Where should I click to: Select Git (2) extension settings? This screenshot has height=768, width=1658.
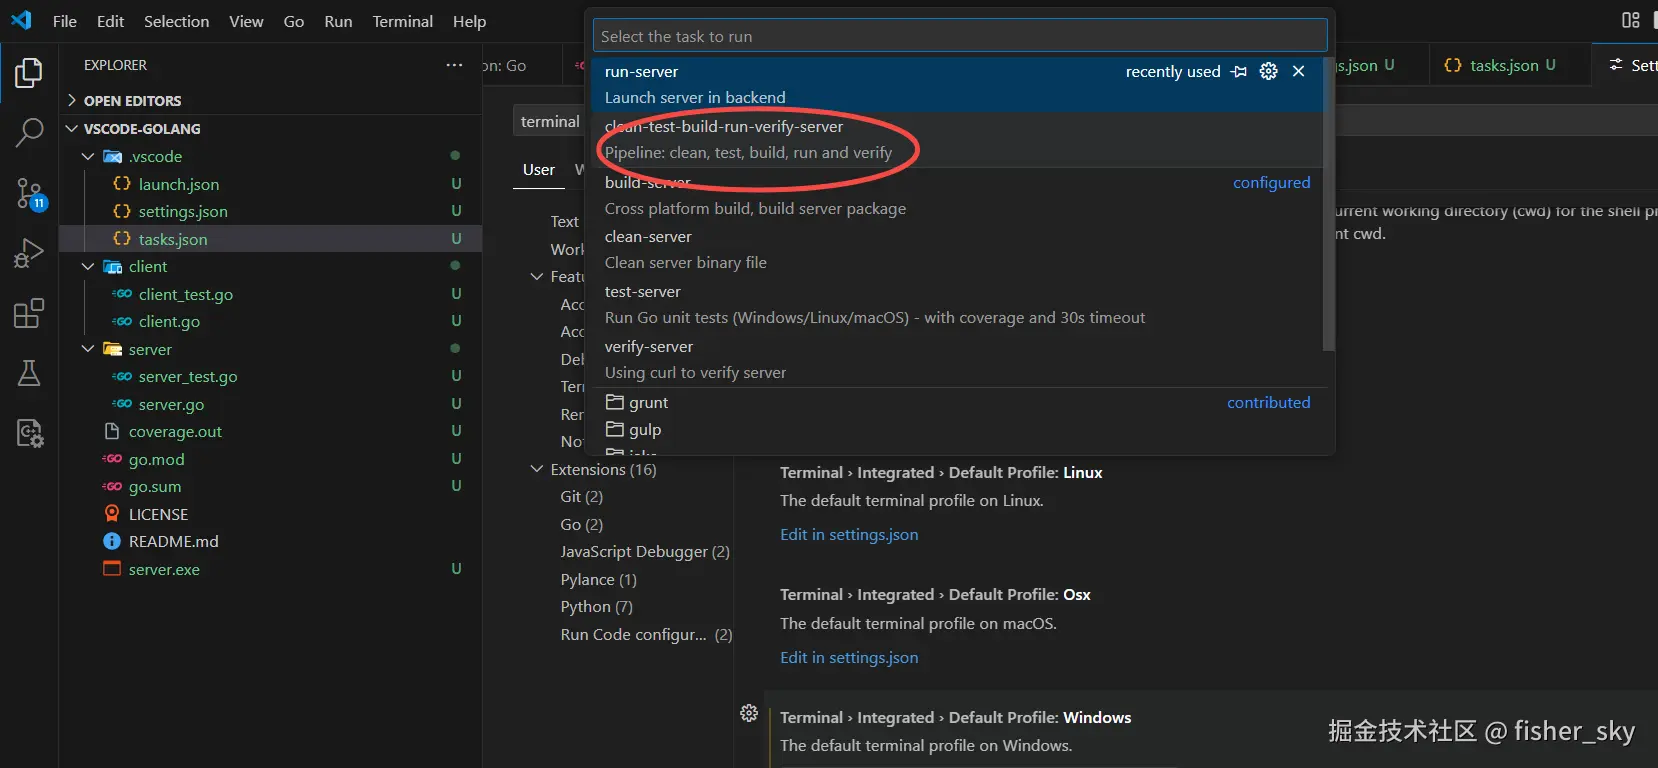coord(581,496)
